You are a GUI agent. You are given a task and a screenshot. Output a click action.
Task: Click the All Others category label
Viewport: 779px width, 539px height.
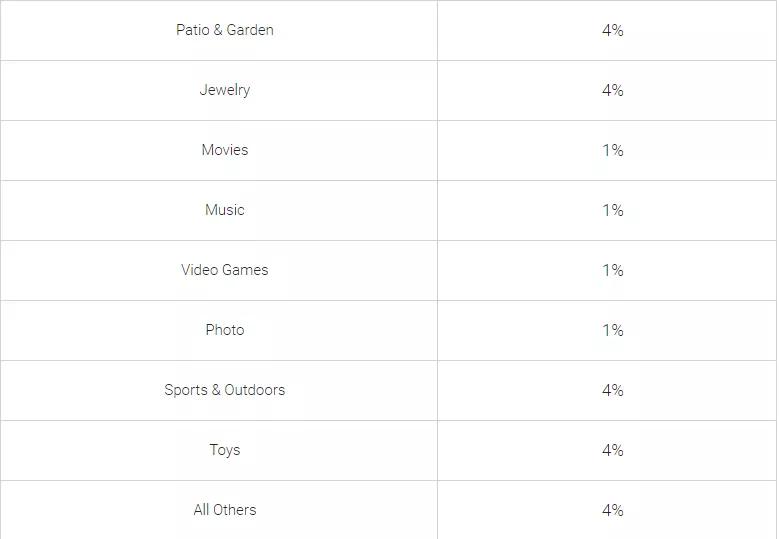click(224, 510)
